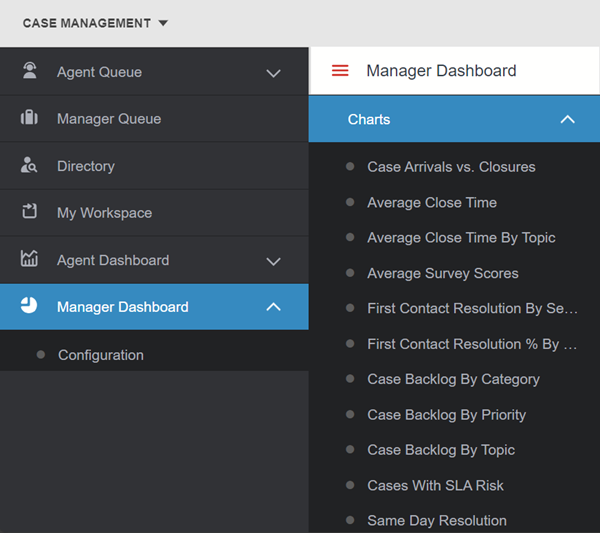Click the Directory person-search icon
The image size is (600, 533).
click(x=29, y=165)
